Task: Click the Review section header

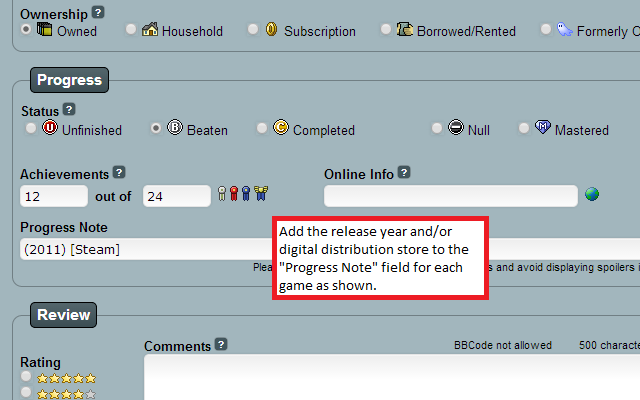Action: point(64,315)
